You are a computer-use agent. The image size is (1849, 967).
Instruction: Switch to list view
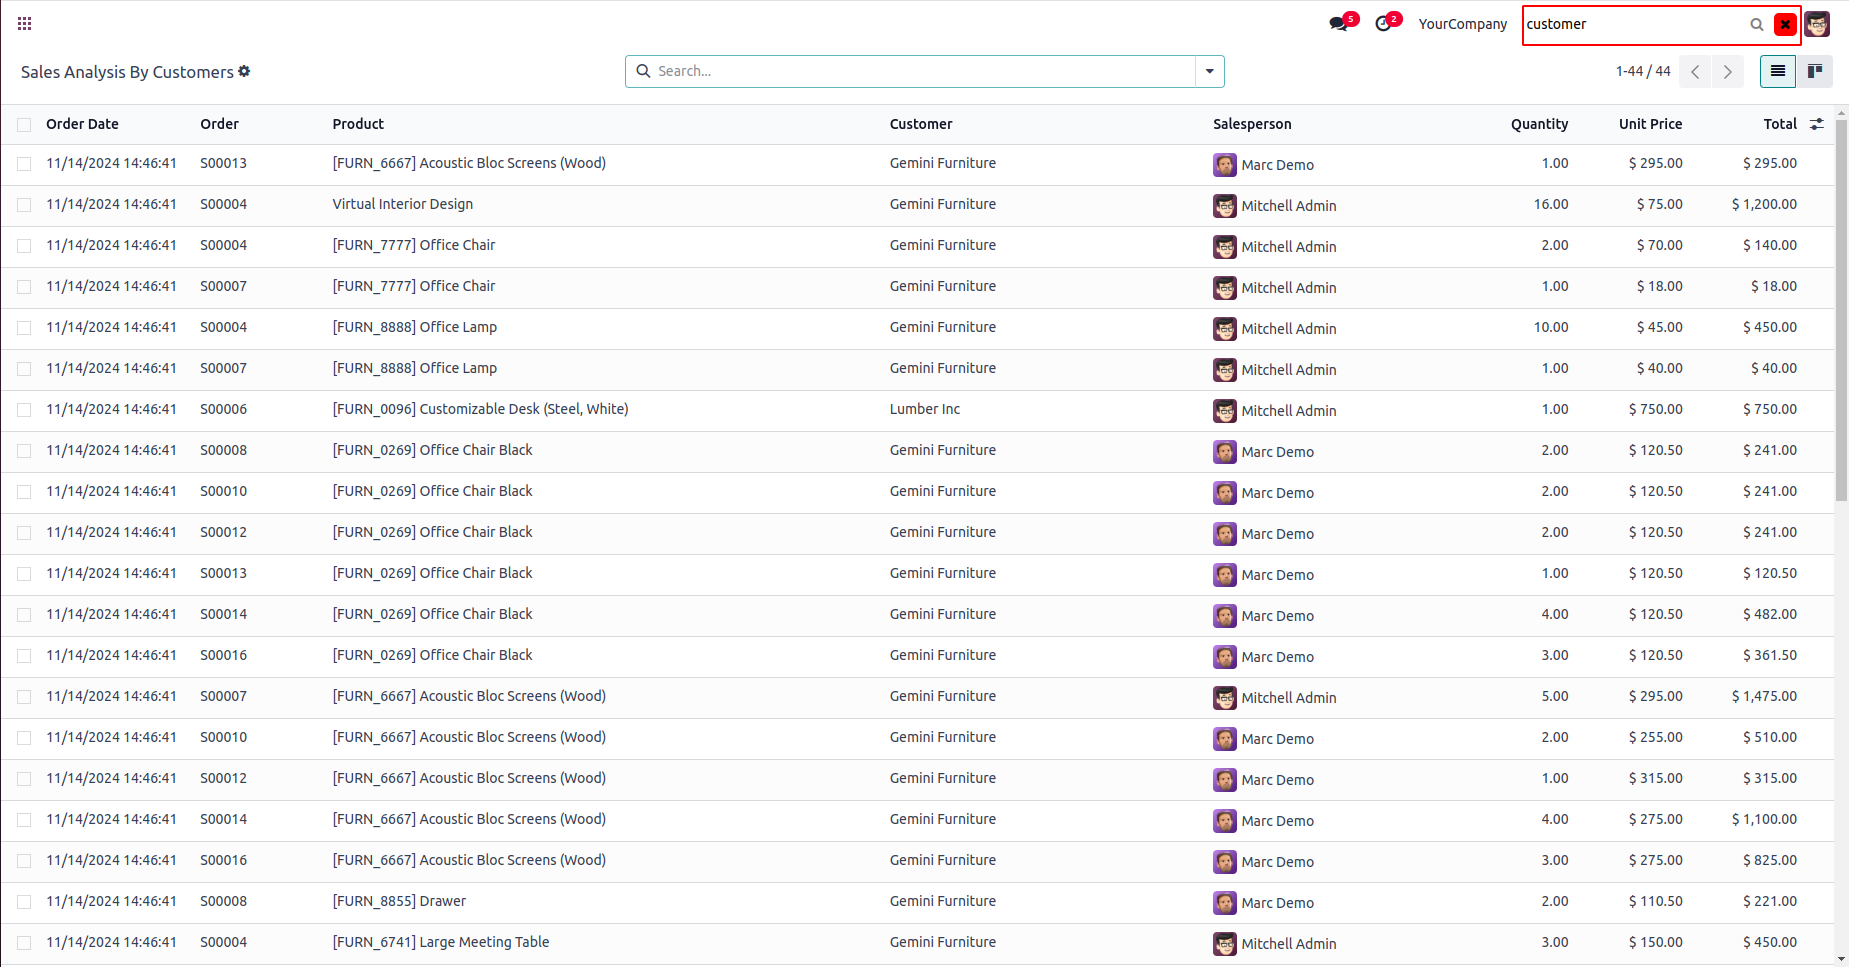click(1777, 72)
